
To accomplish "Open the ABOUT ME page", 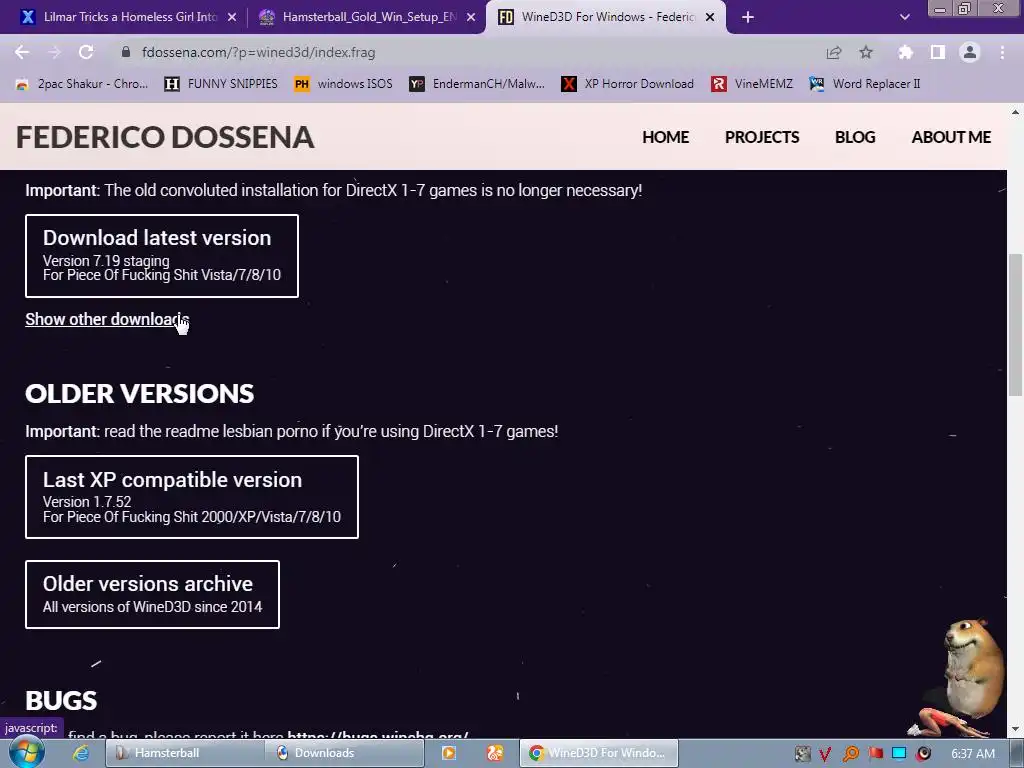I will (x=951, y=137).
